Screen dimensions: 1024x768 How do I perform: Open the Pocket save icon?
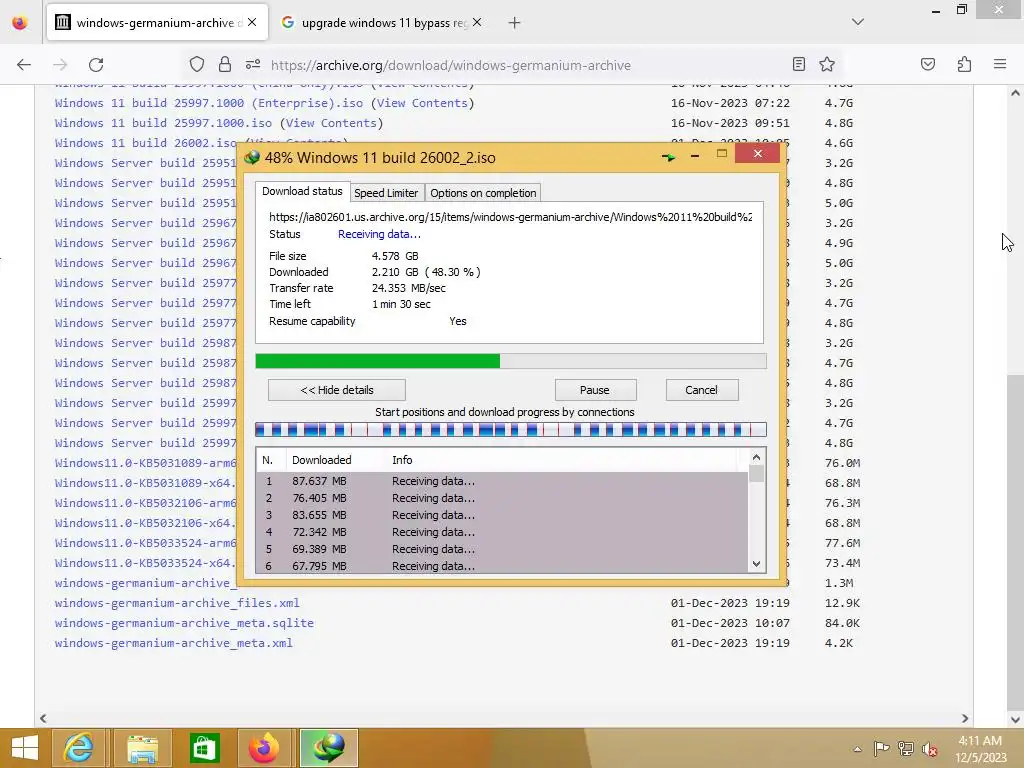coord(927,64)
